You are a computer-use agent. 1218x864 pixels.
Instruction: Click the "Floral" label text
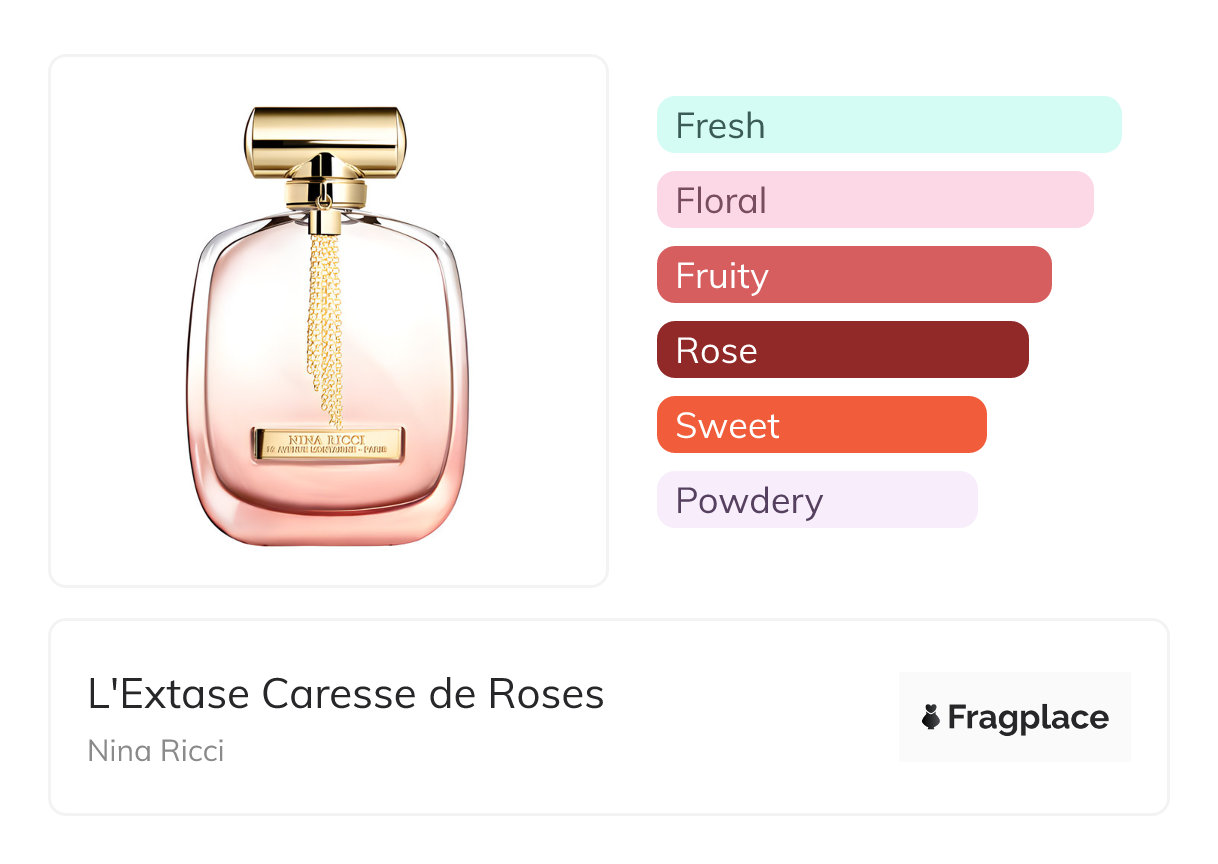[721, 201]
